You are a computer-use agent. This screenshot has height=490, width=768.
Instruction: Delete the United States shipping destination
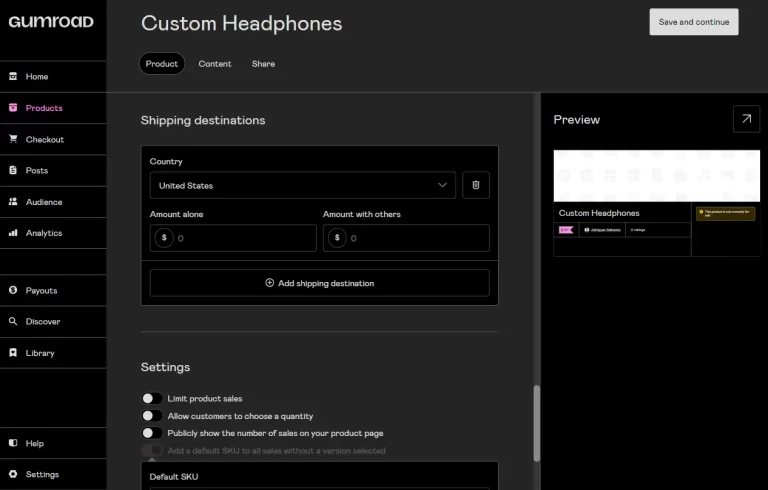click(x=476, y=185)
